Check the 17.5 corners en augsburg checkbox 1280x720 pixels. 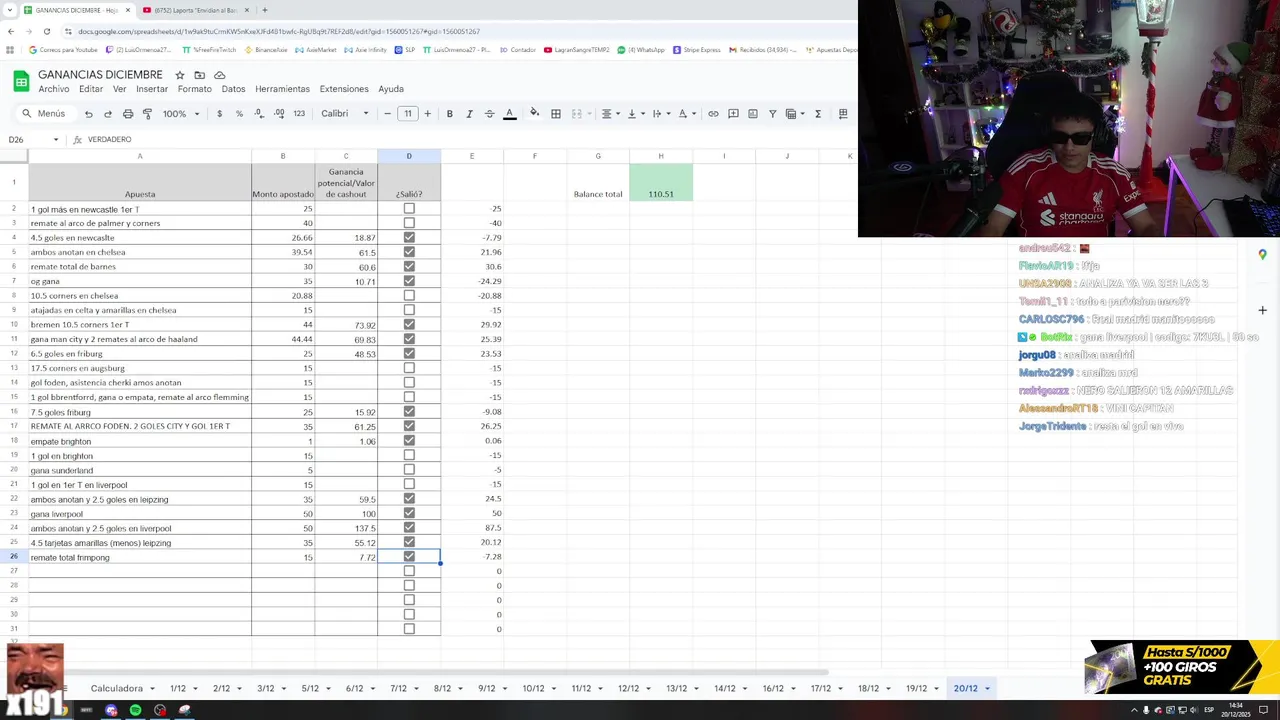409,368
